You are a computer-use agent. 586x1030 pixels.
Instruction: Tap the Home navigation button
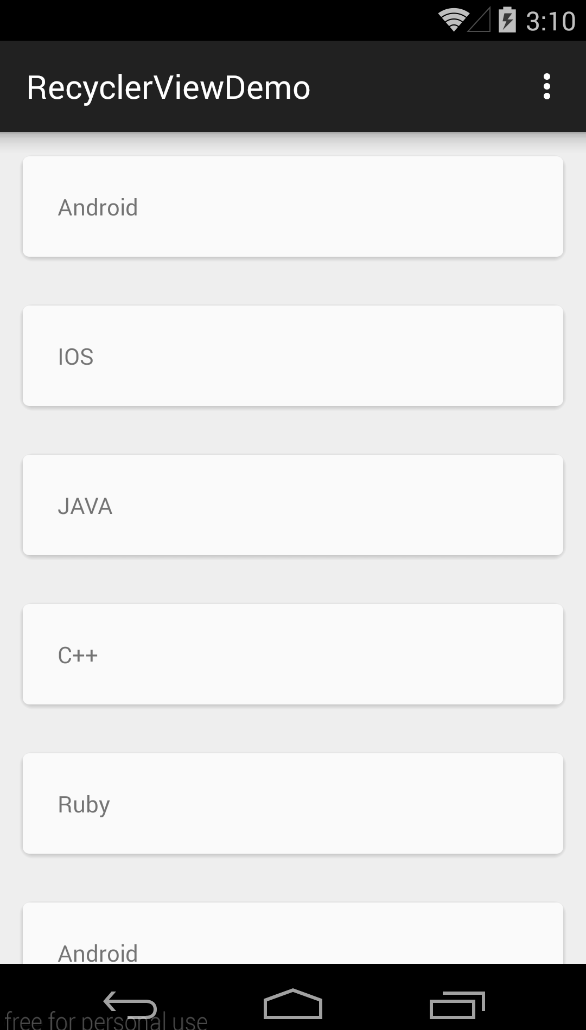click(293, 1004)
